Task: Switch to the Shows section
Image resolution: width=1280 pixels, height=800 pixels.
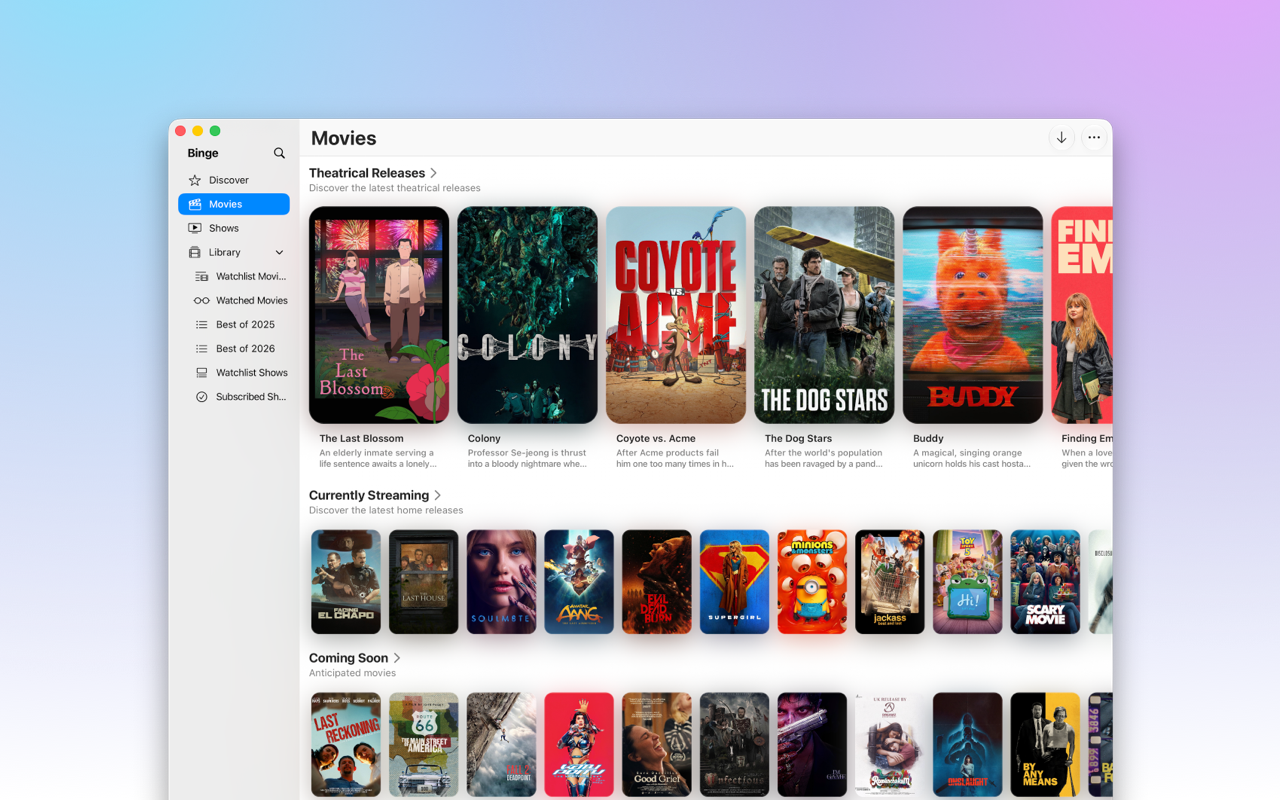Action: [x=234, y=228]
